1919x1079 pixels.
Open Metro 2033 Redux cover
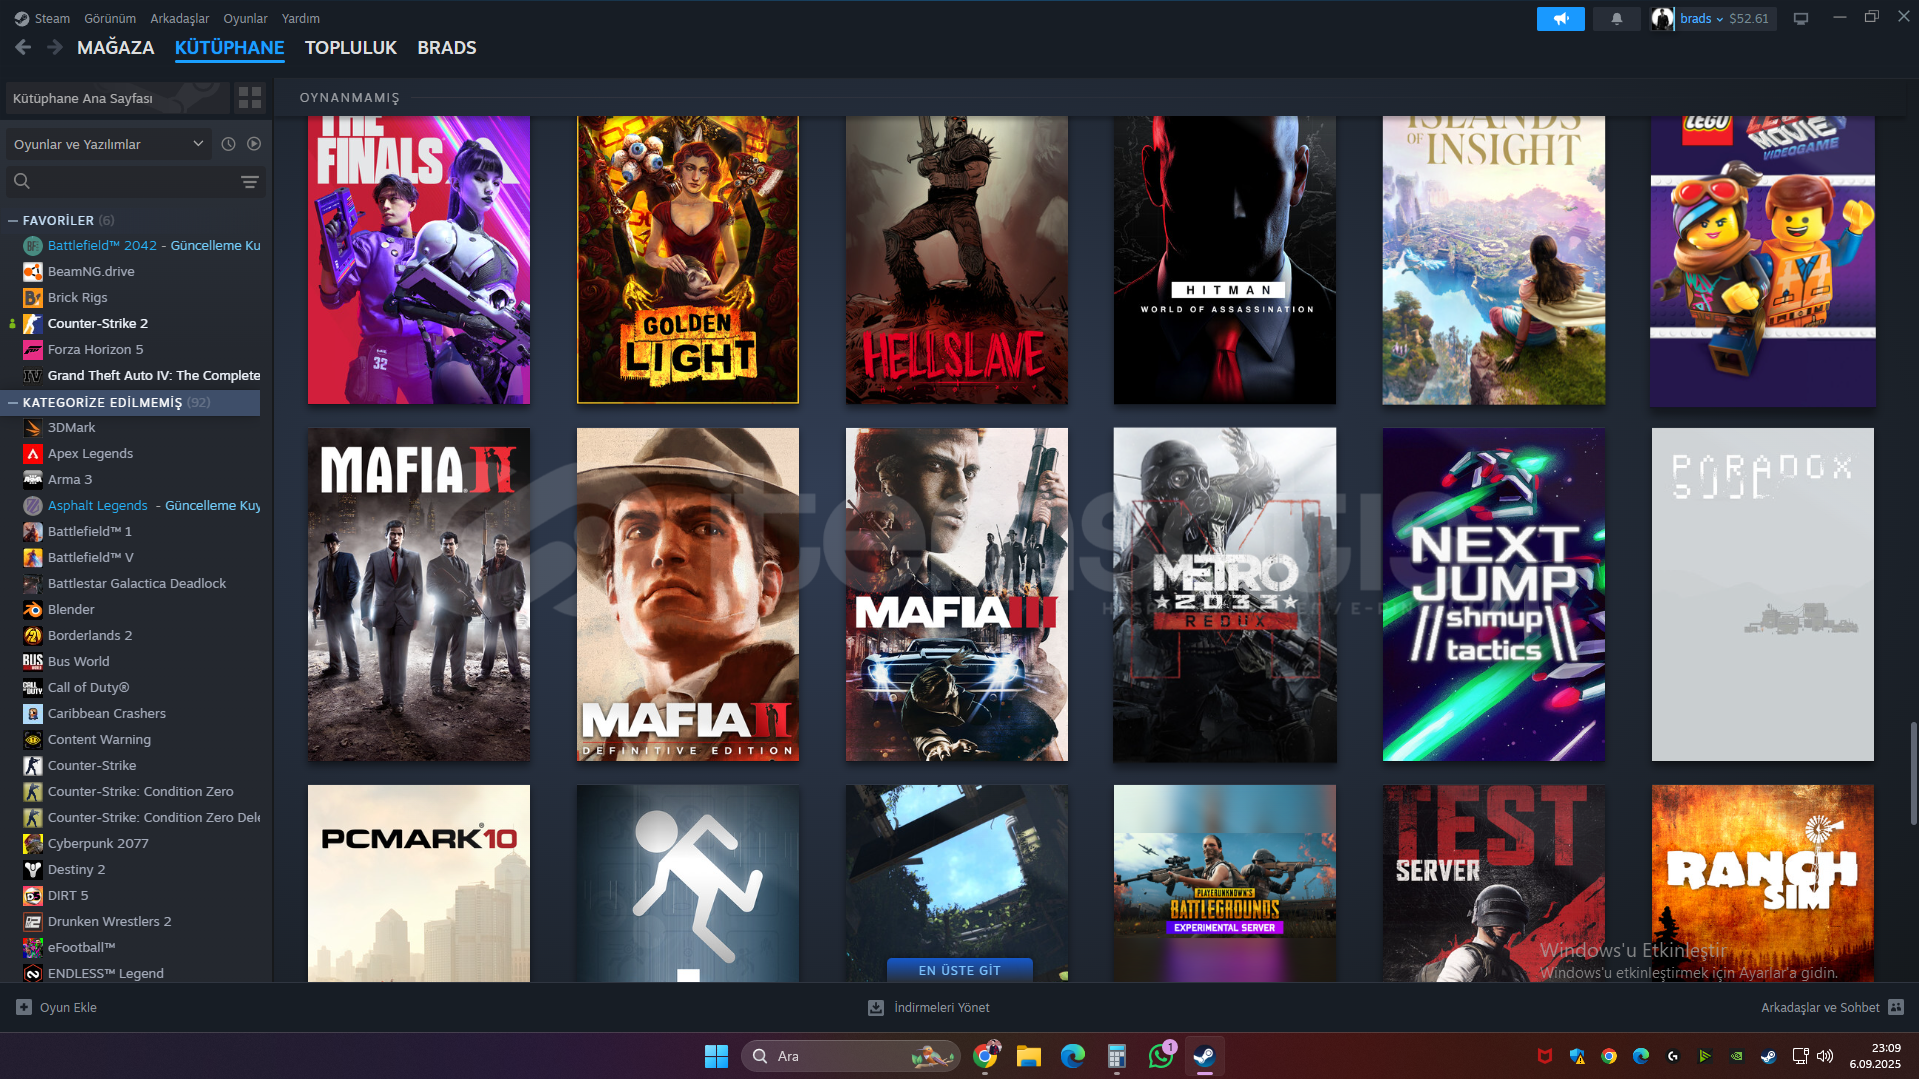tap(1225, 595)
